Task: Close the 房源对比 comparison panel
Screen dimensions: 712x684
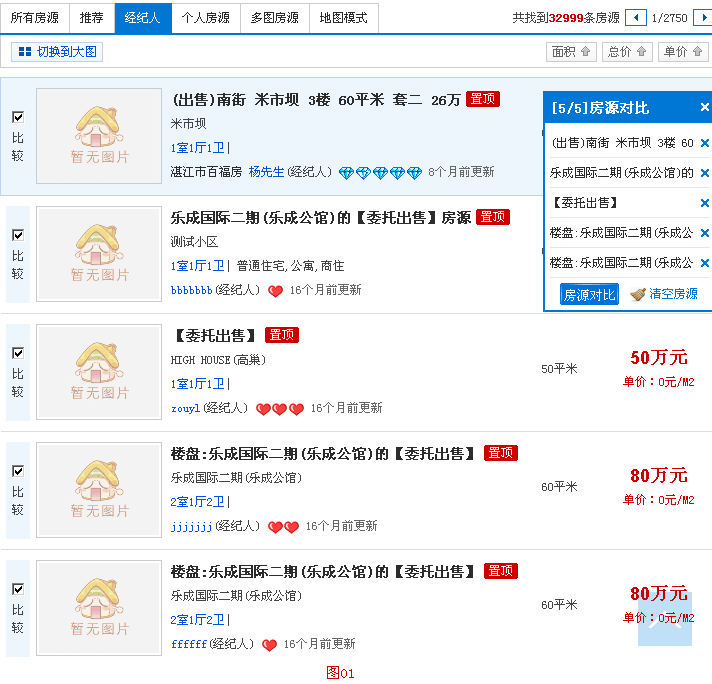Action: [704, 108]
